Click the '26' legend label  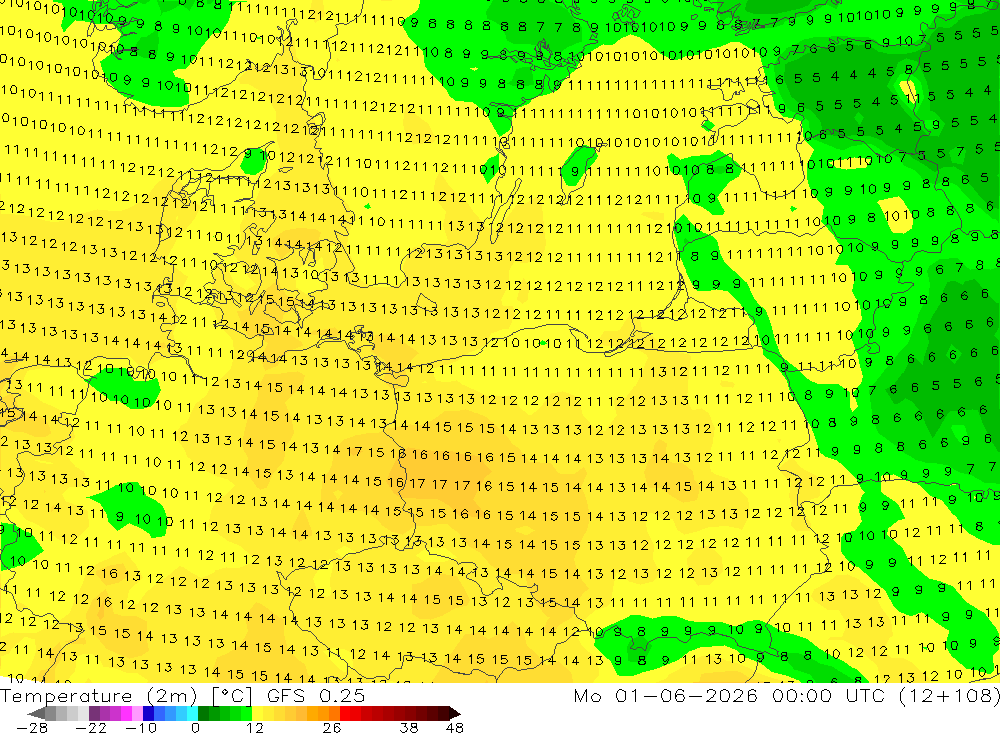click(x=332, y=728)
